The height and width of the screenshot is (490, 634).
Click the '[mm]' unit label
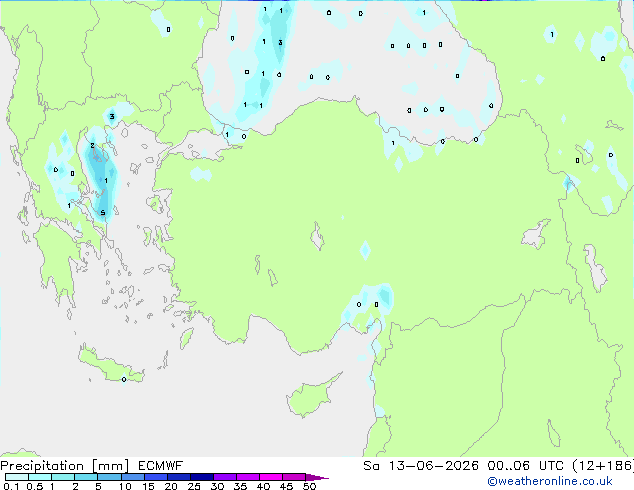[x=110, y=466]
